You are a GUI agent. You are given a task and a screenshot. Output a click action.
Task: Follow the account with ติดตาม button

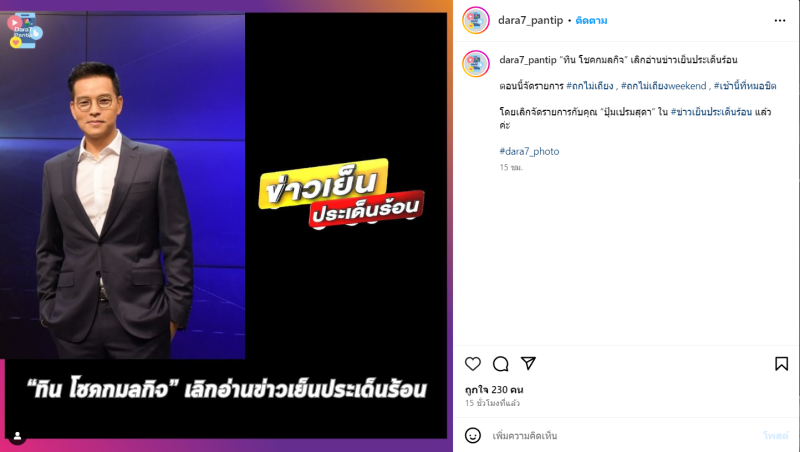(x=591, y=20)
